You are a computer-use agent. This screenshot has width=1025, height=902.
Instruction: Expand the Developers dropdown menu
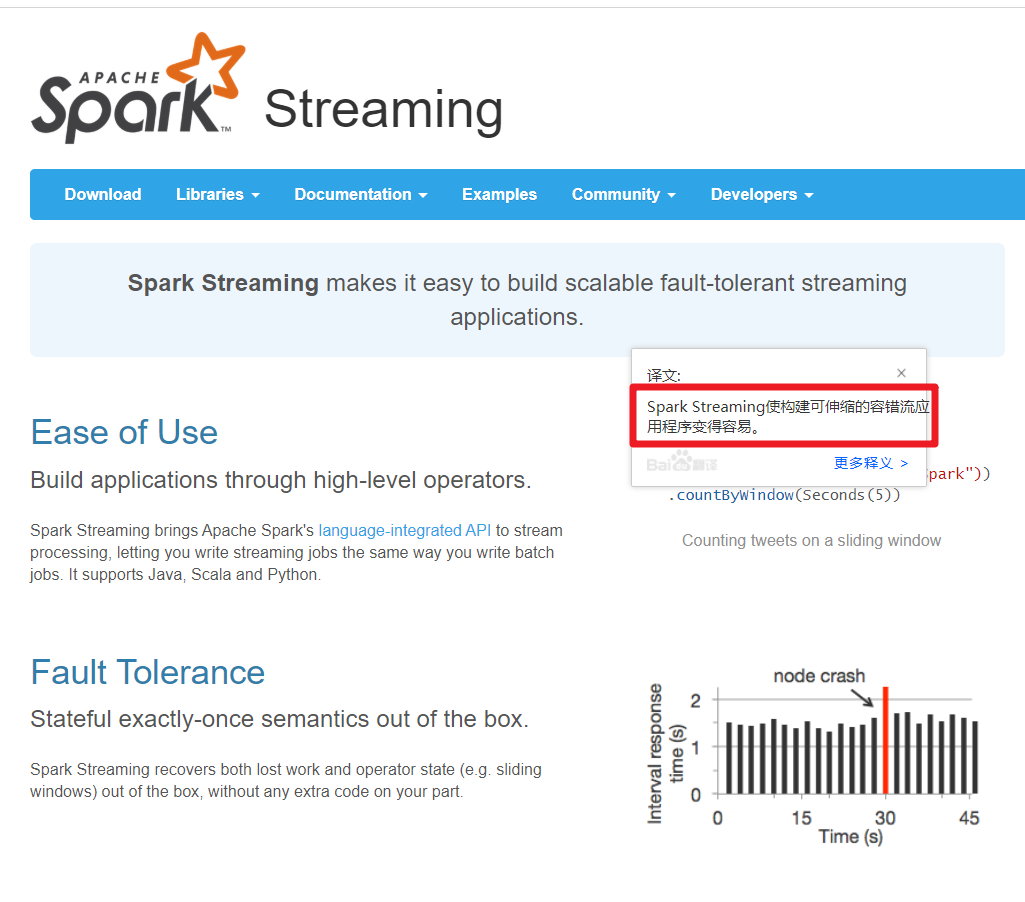pos(762,194)
